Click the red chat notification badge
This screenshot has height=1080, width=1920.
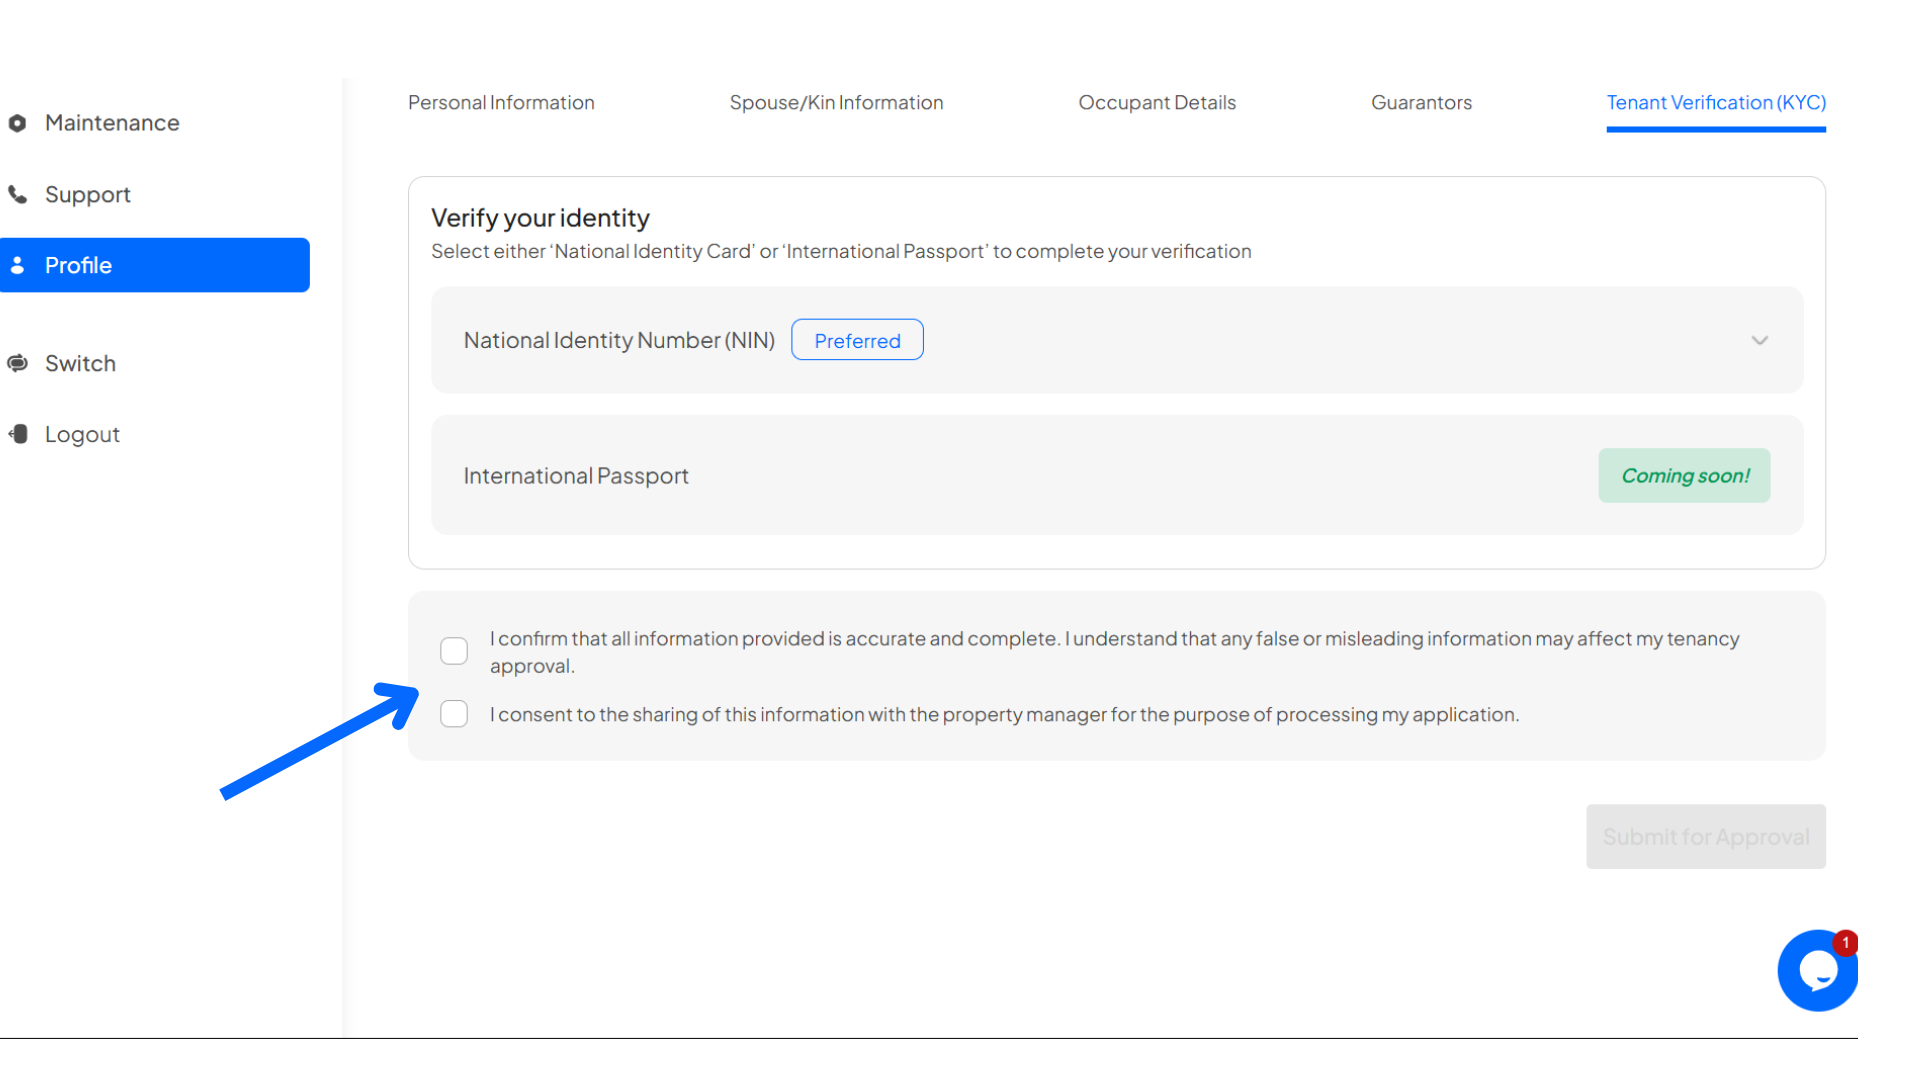point(1845,943)
